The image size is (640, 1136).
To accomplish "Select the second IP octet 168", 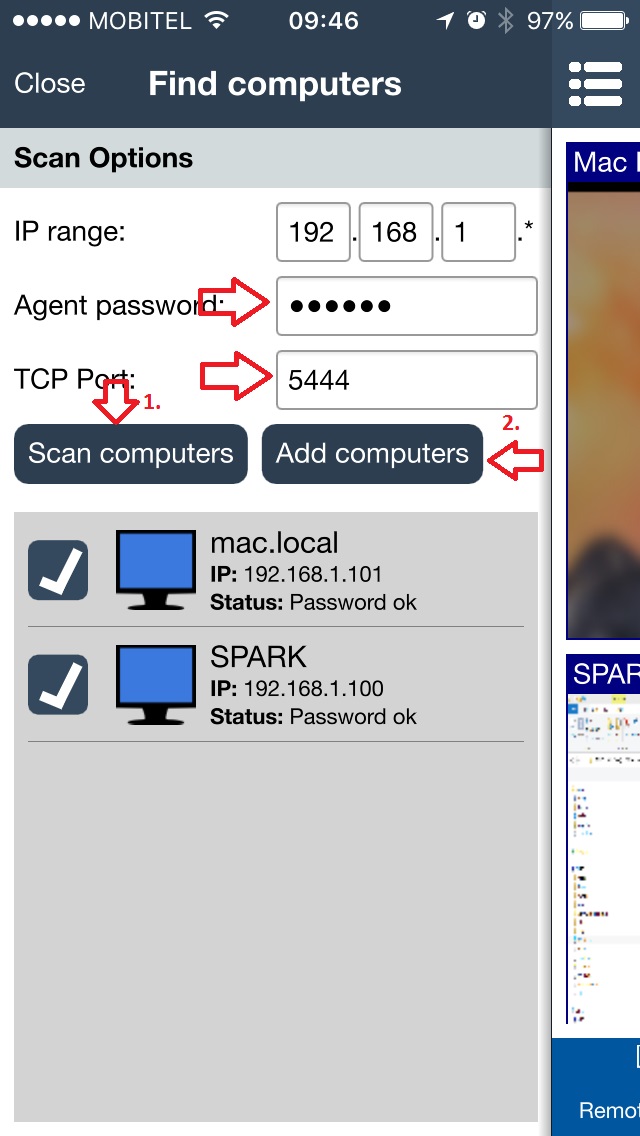I will click(x=396, y=232).
